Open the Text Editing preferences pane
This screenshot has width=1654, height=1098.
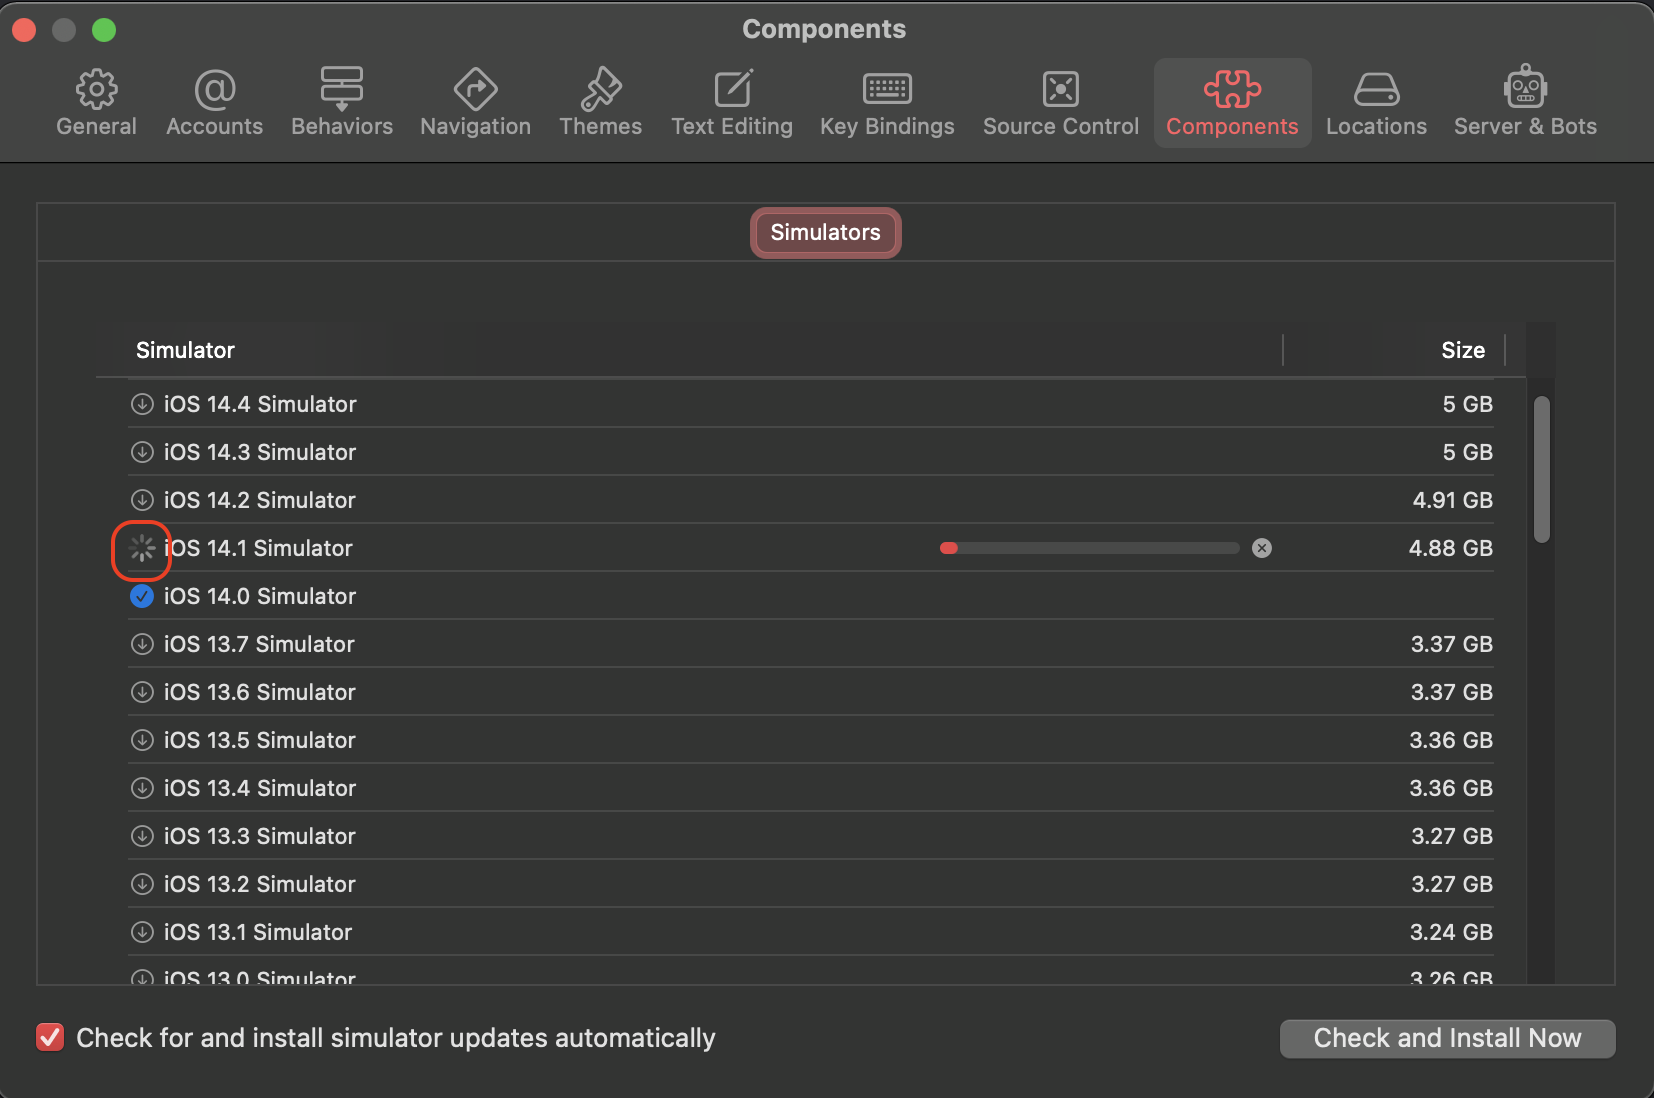point(732,103)
